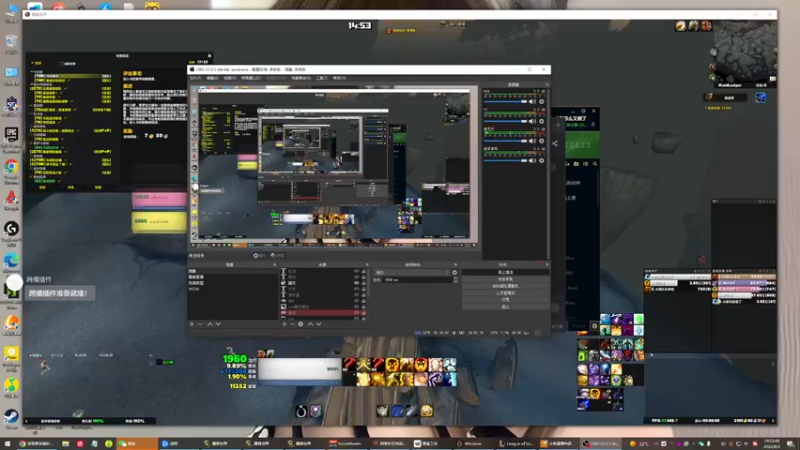
Task: Undock the audio mixer panel via header icon
Action: [546, 85]
